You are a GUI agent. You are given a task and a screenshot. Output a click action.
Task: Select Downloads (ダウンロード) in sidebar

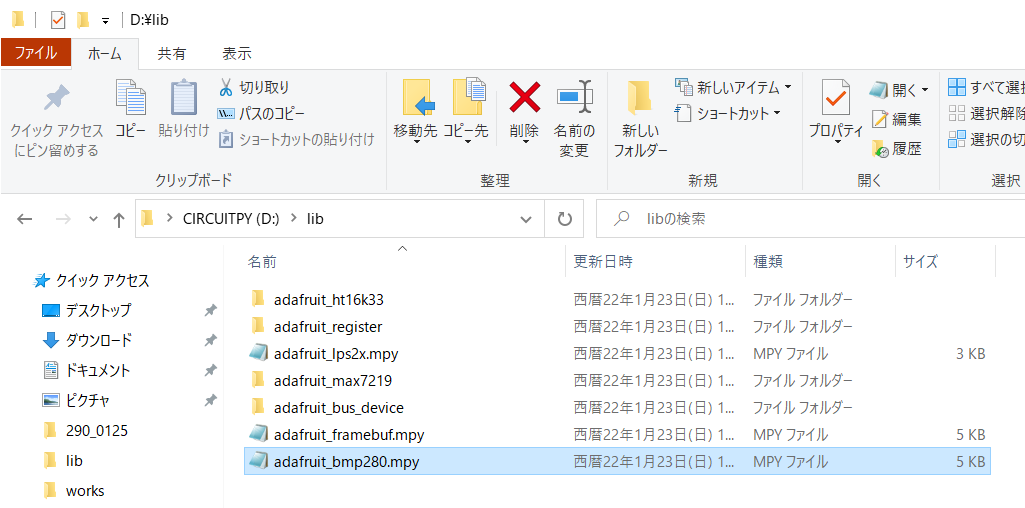click(x=98, y=340)
